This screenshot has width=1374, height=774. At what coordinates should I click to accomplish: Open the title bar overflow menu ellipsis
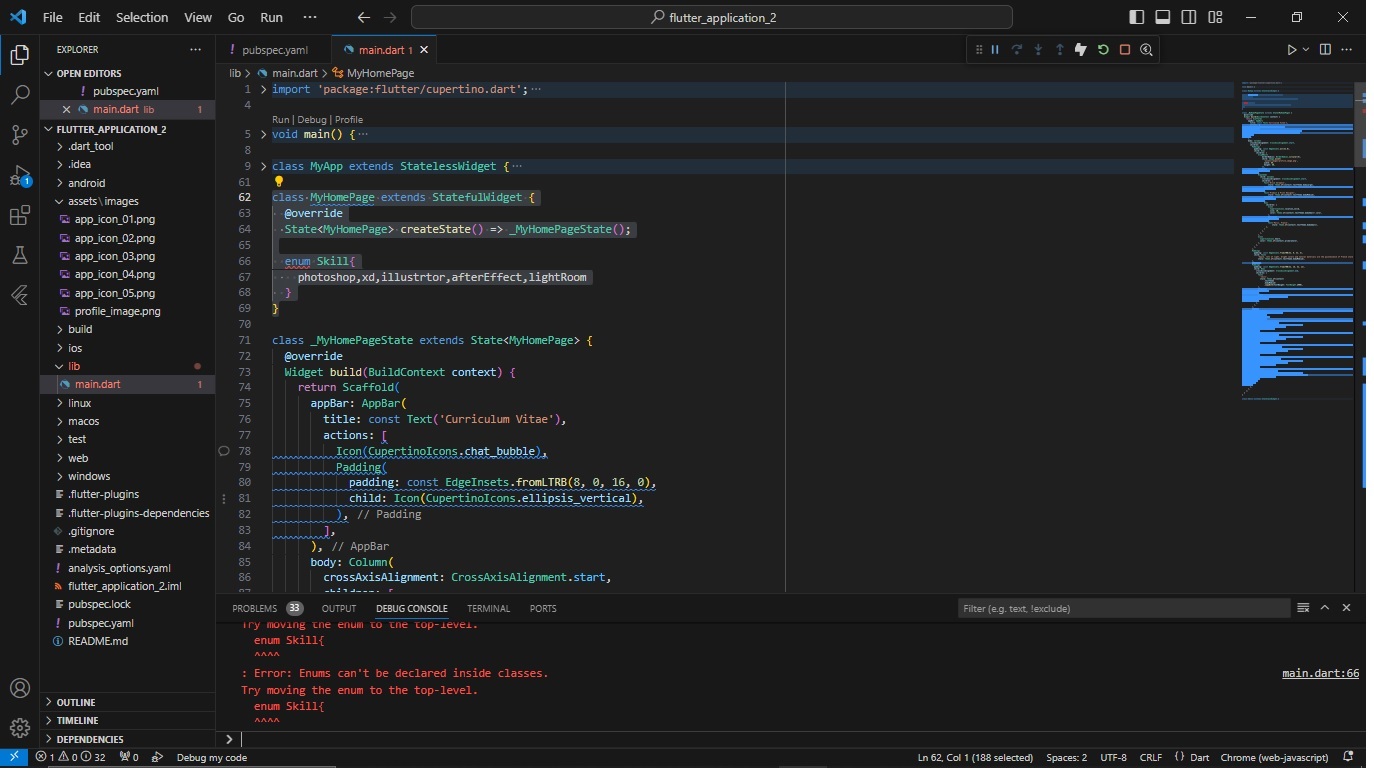310,17
